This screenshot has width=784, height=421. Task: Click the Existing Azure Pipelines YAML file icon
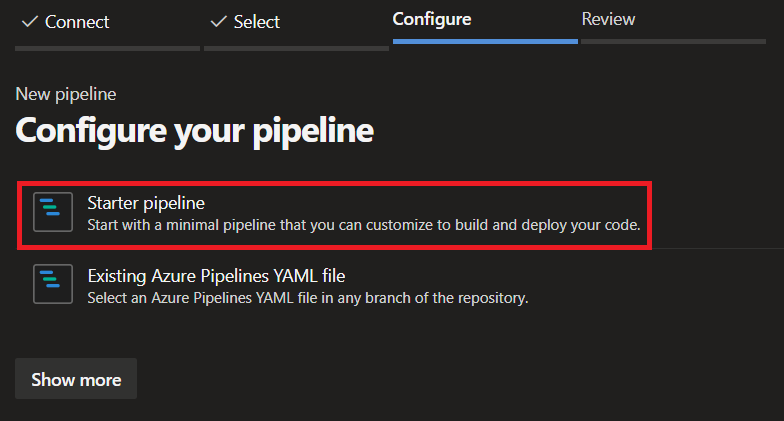53,284
